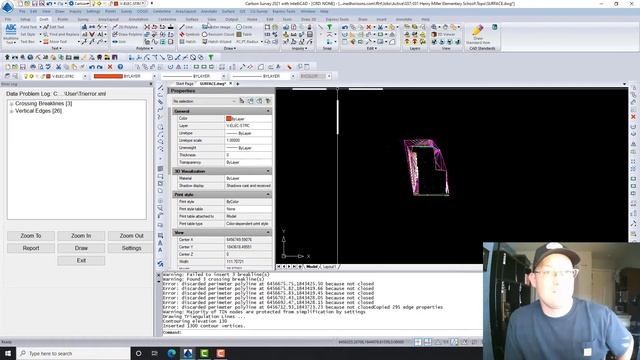Click the Exit button
This screenshot has width=640, height=360.
[81, 260]
